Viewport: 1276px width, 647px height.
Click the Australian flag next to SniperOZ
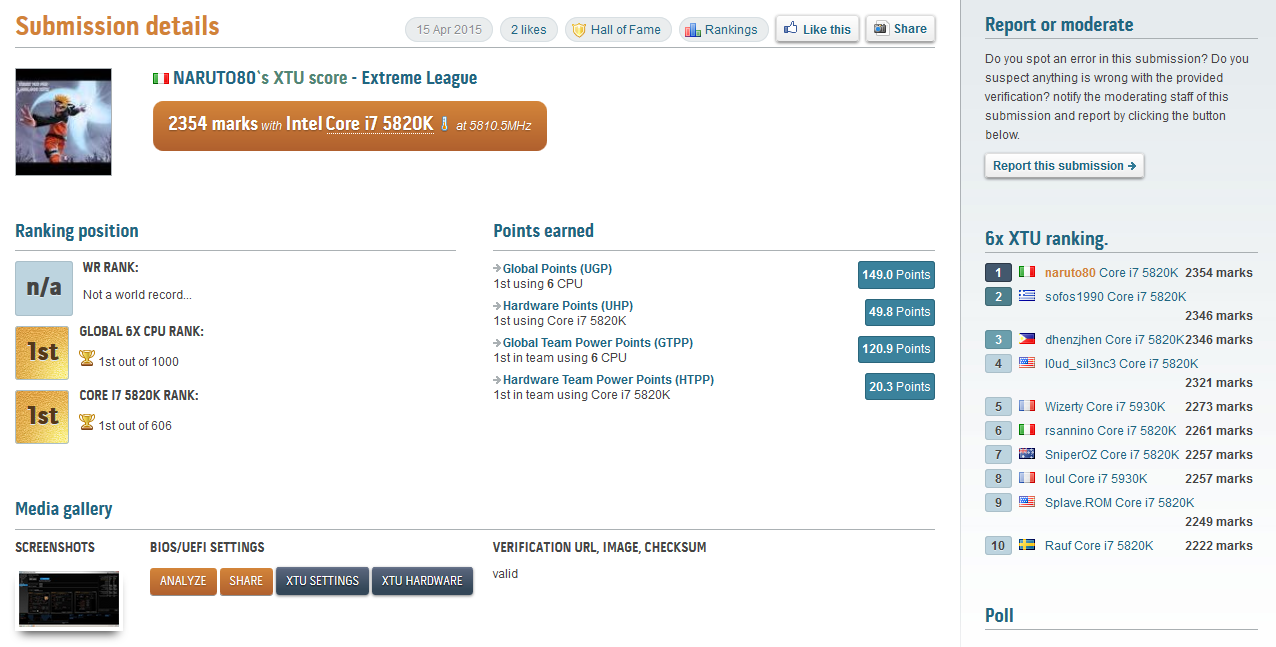coord(1027,455)
